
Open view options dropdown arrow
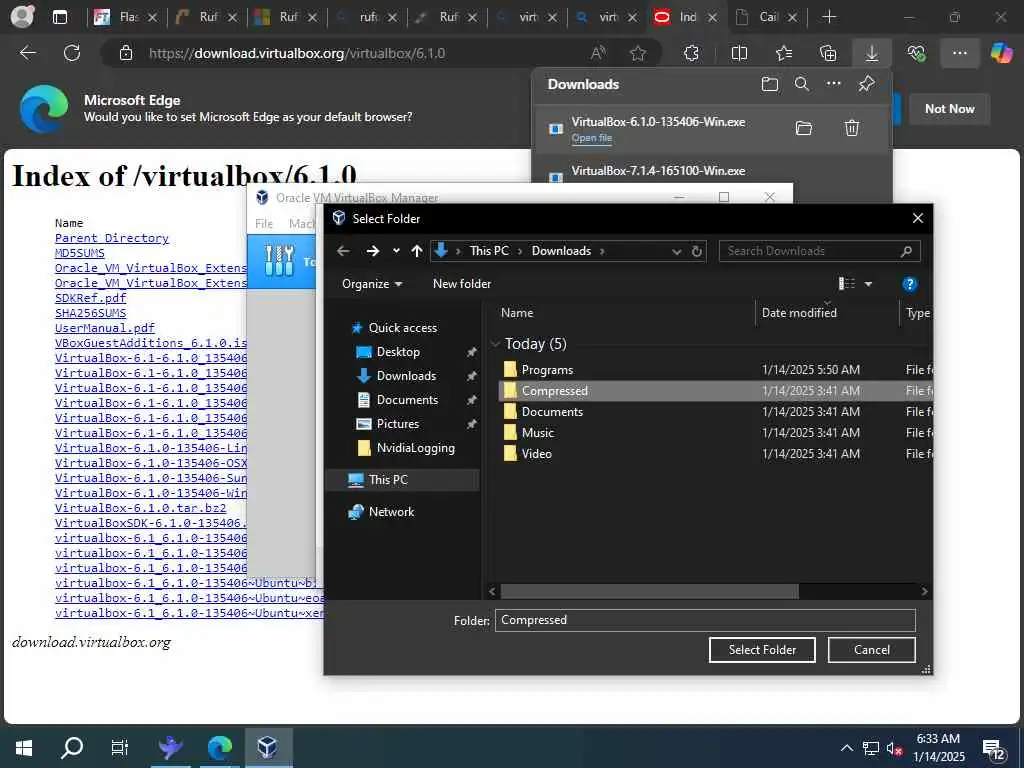(x=869, y=283)
